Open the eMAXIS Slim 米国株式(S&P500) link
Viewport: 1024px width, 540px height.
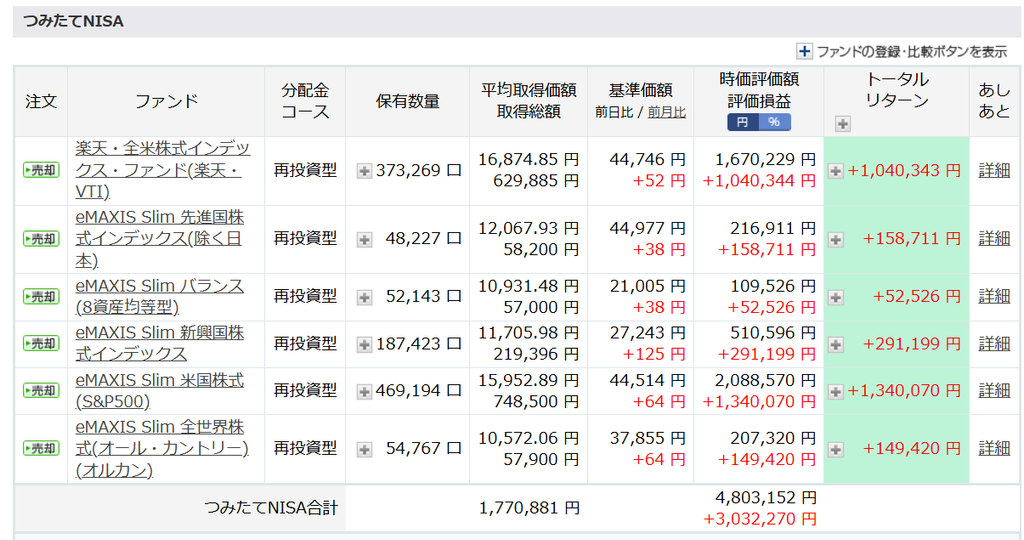click(x=160, y=390)
